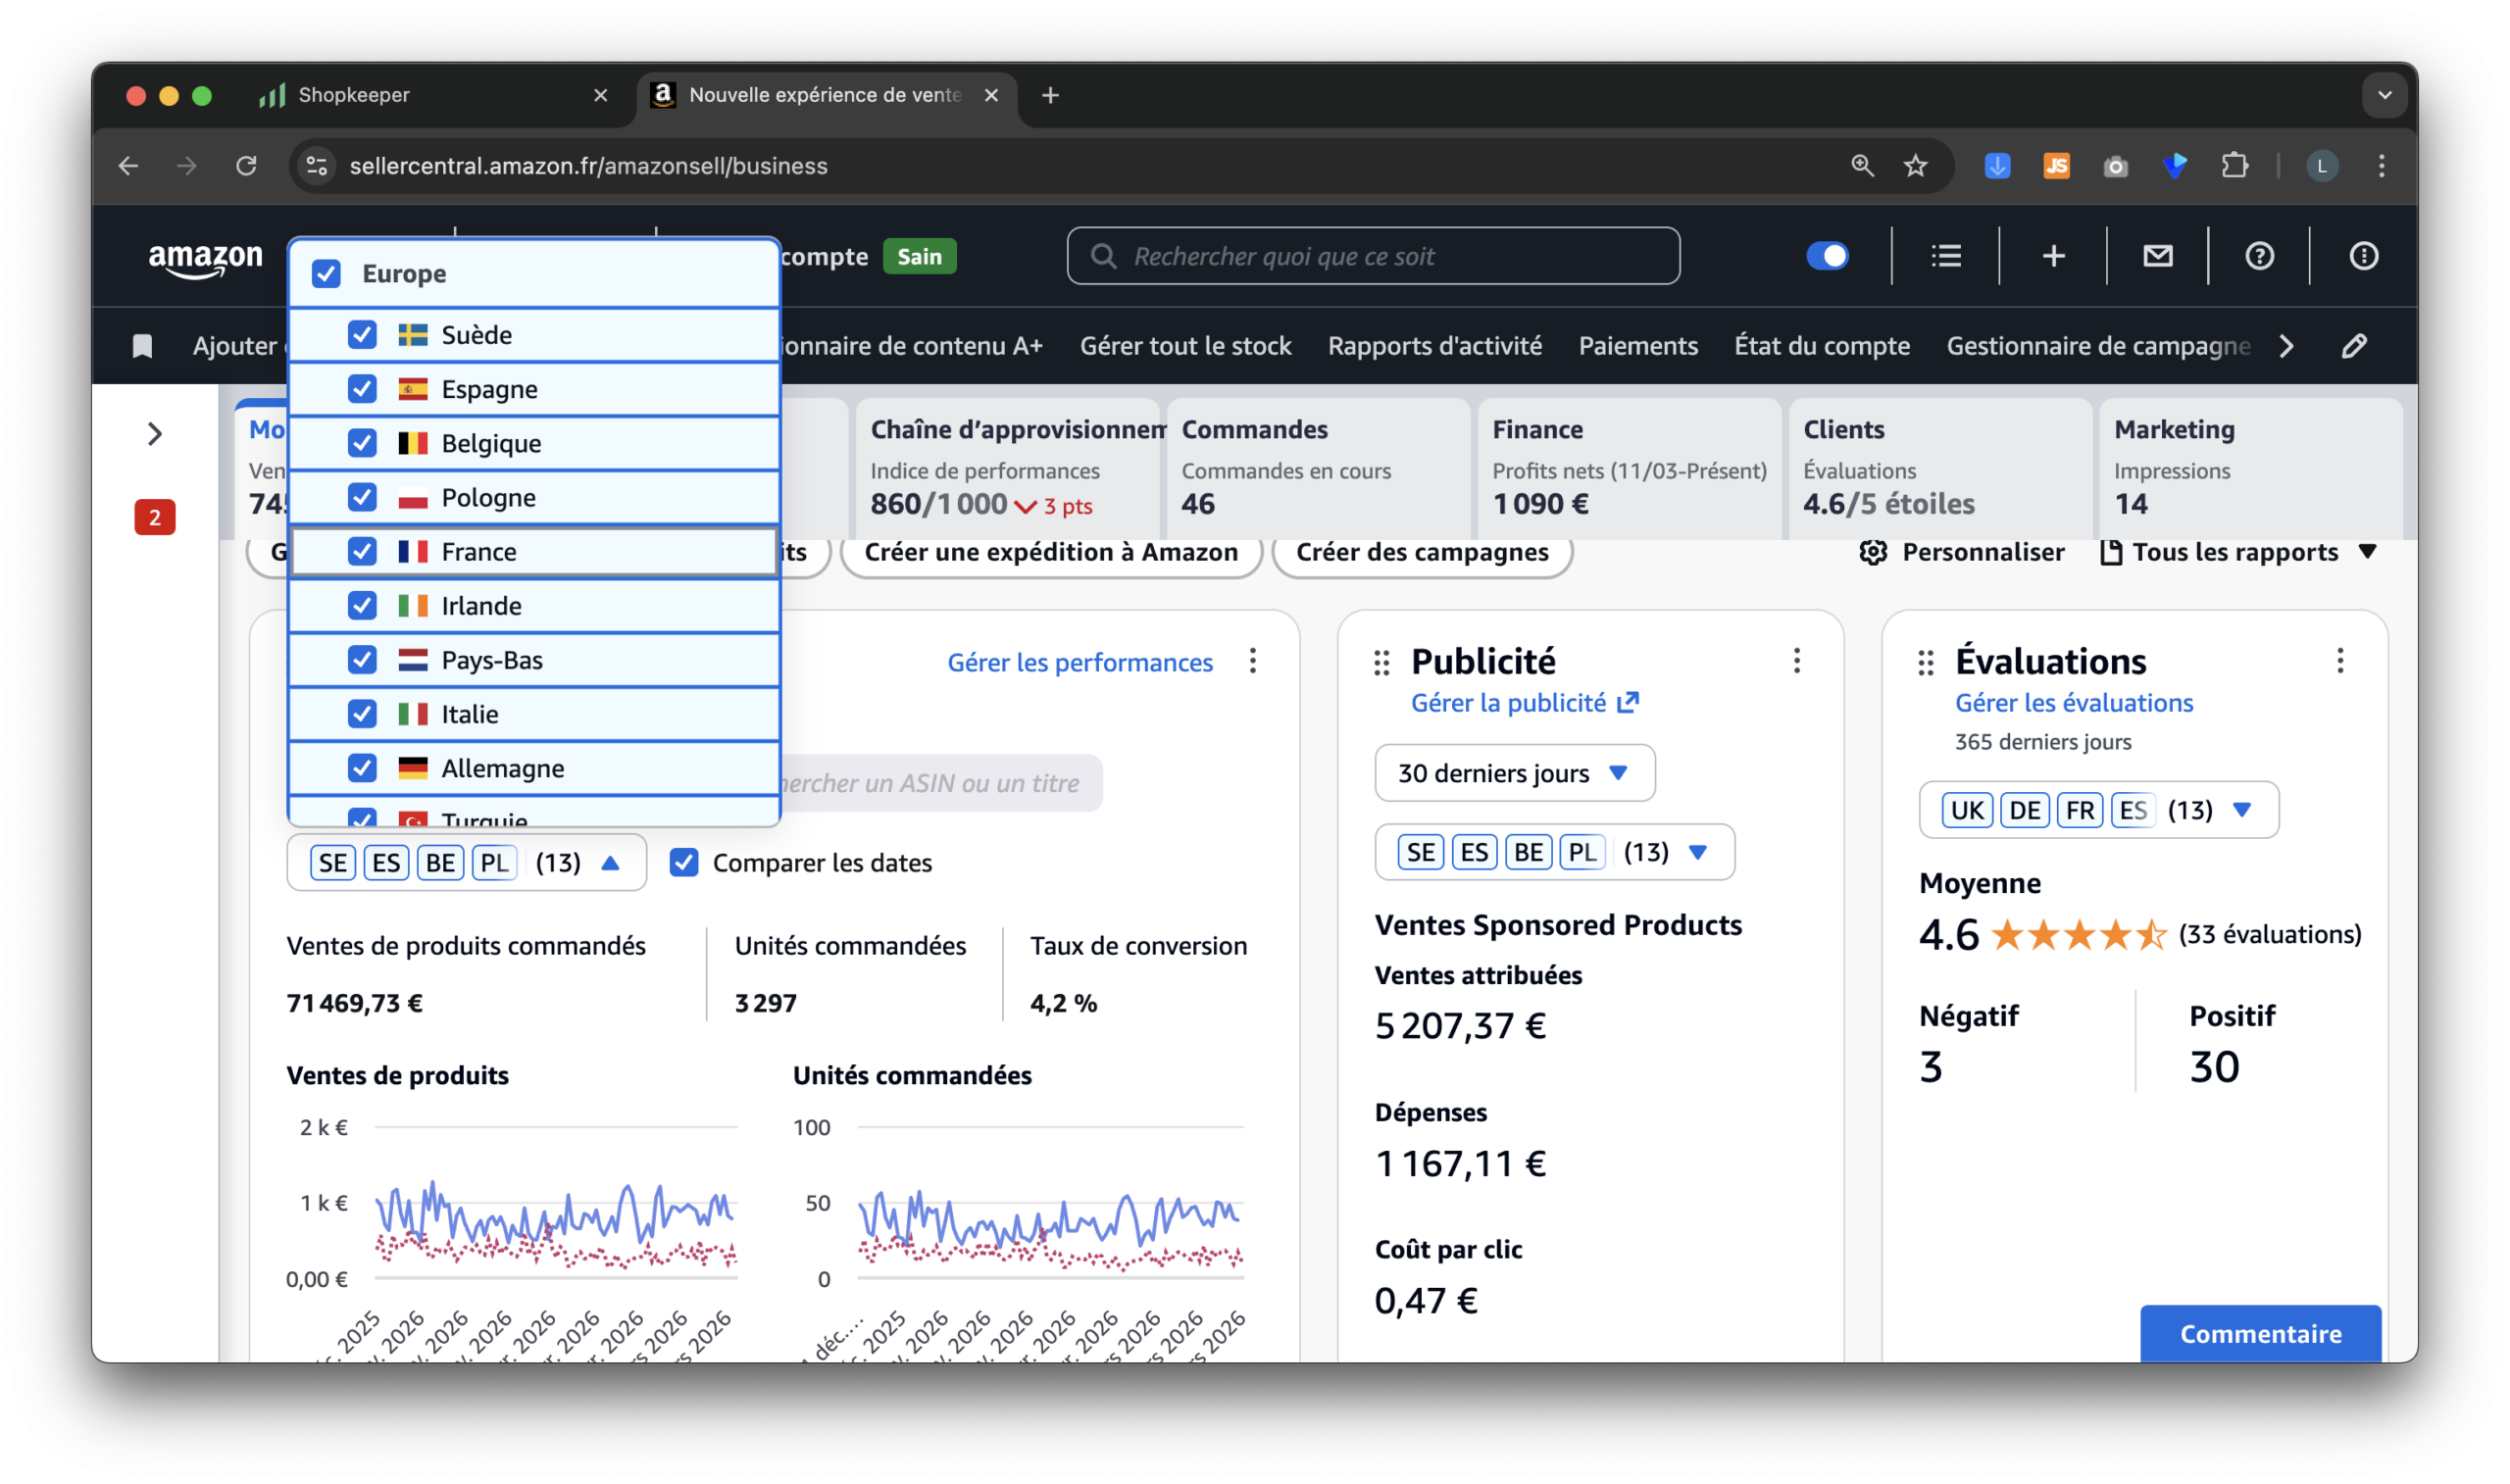Uncheck the Comparer les dates checkbox
Screen dimensions: 2510x1484
click(684, 862)
